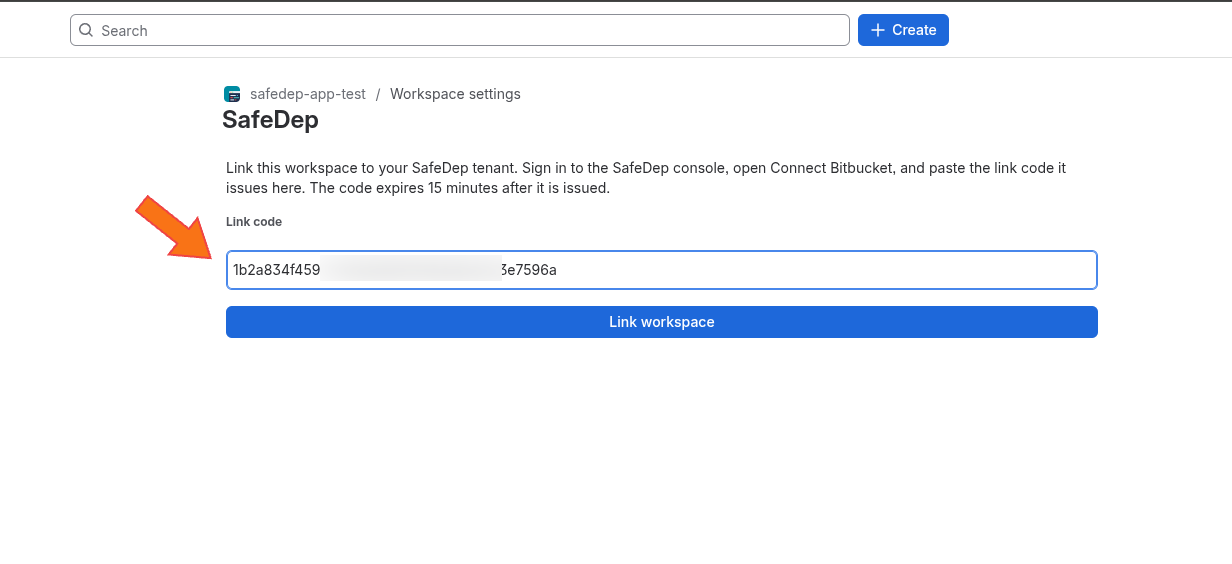Open the safedep-app-test workspace avatar icon

coord(232,94)
